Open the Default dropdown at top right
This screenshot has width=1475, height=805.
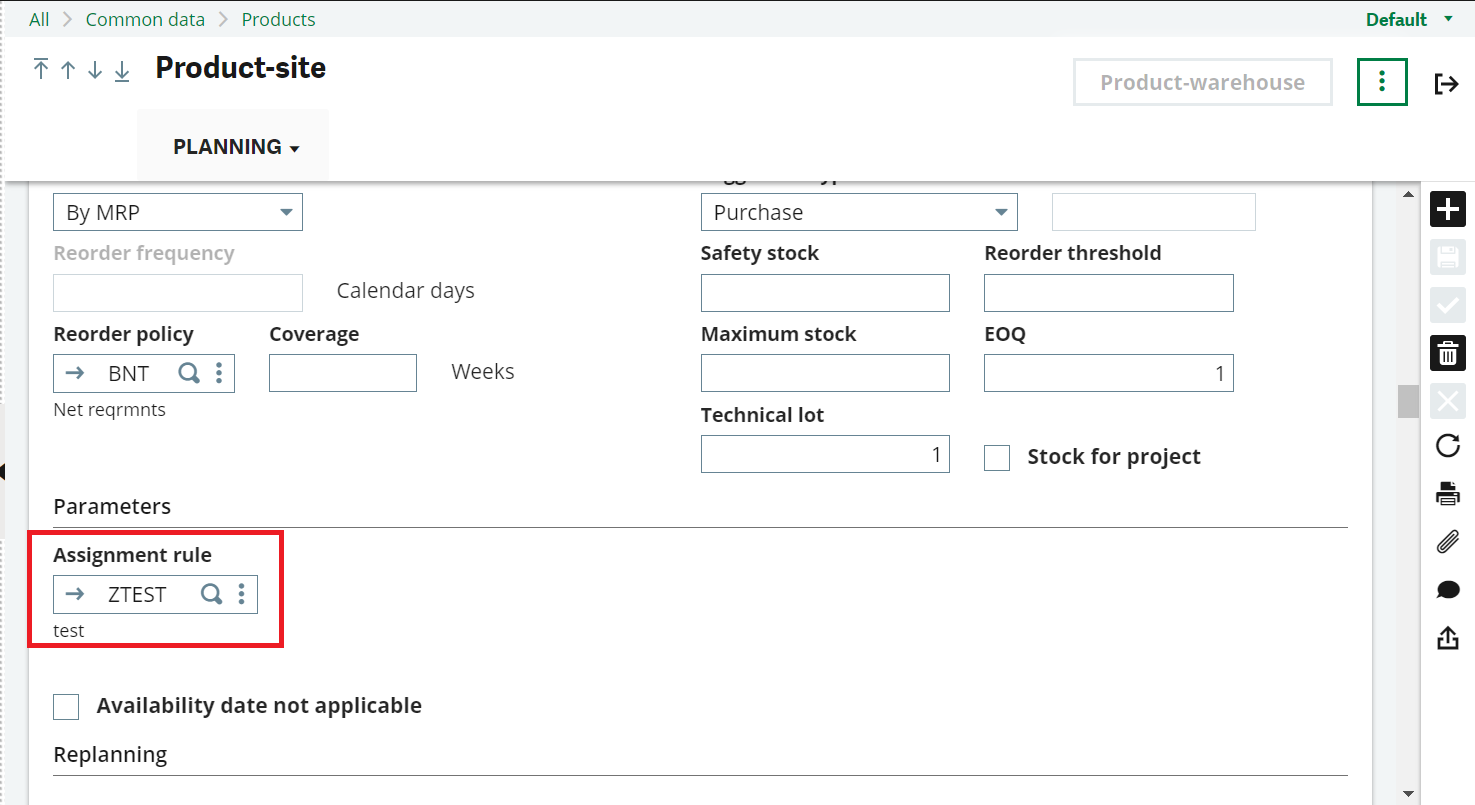(1409, 19)
